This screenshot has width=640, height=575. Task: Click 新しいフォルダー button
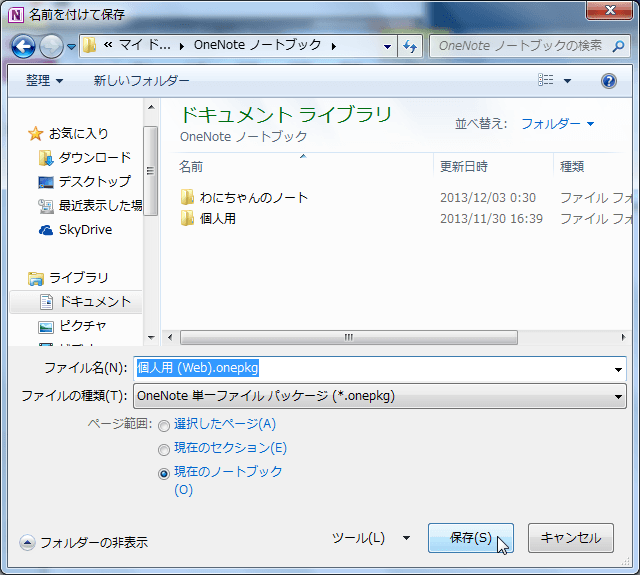[x=141, y=81]
